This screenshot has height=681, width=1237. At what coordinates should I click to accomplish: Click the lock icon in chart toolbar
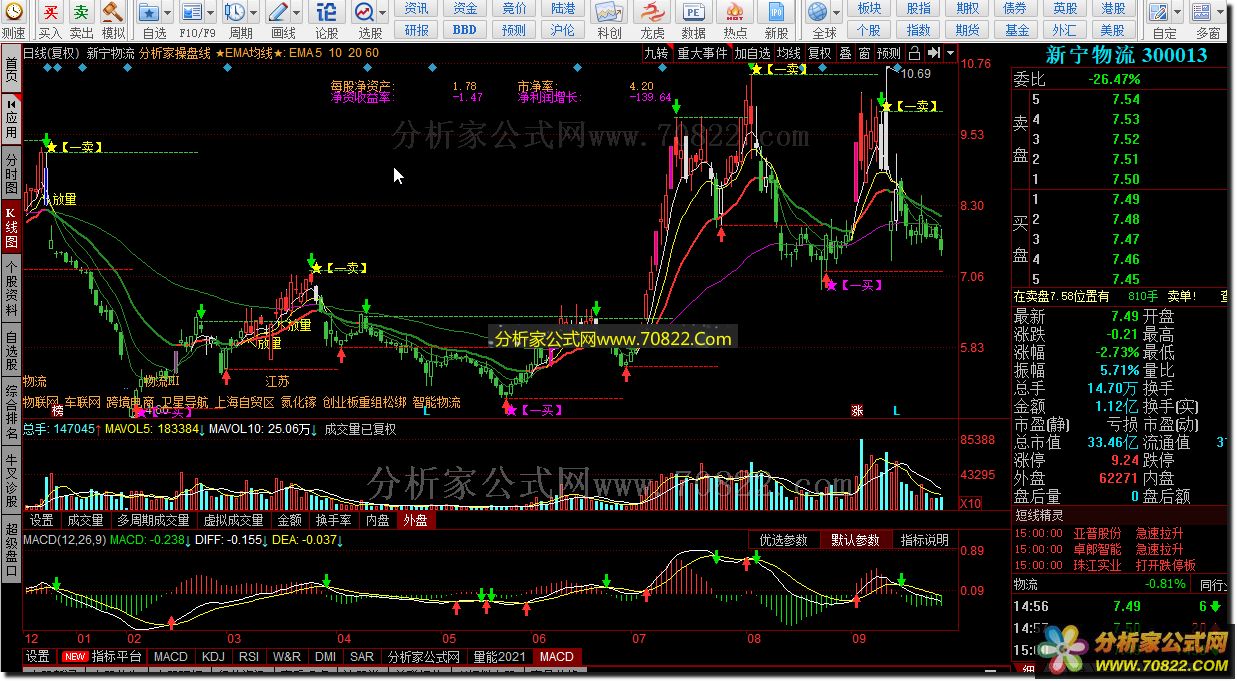point(916,53)
